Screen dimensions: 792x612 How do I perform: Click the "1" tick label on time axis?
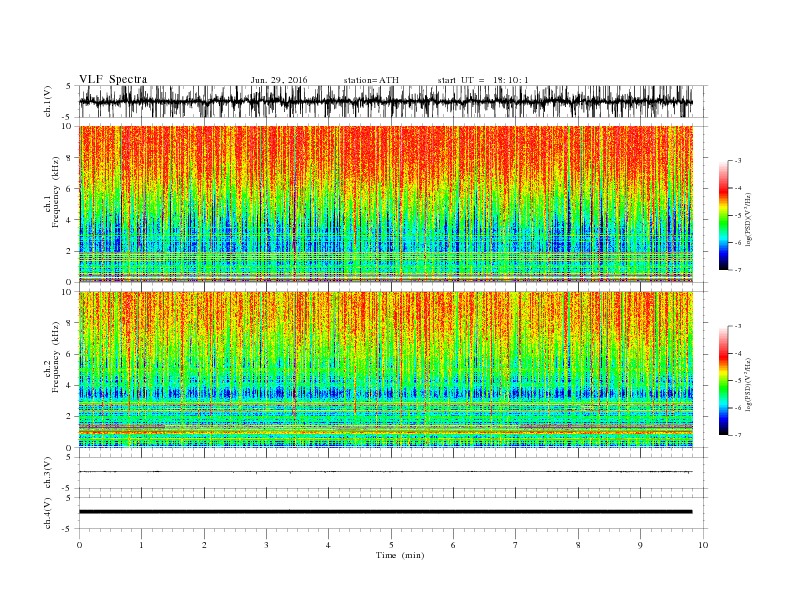click(x=142, y=545)
